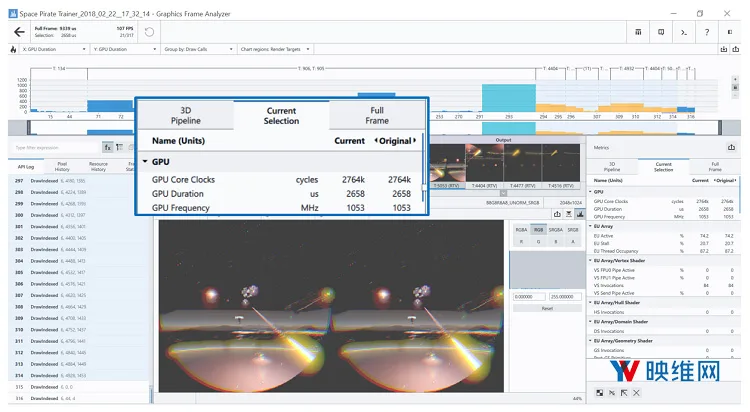Collapse the EU Array metrics section
750x412 pixels.
(x=591, y=226)
